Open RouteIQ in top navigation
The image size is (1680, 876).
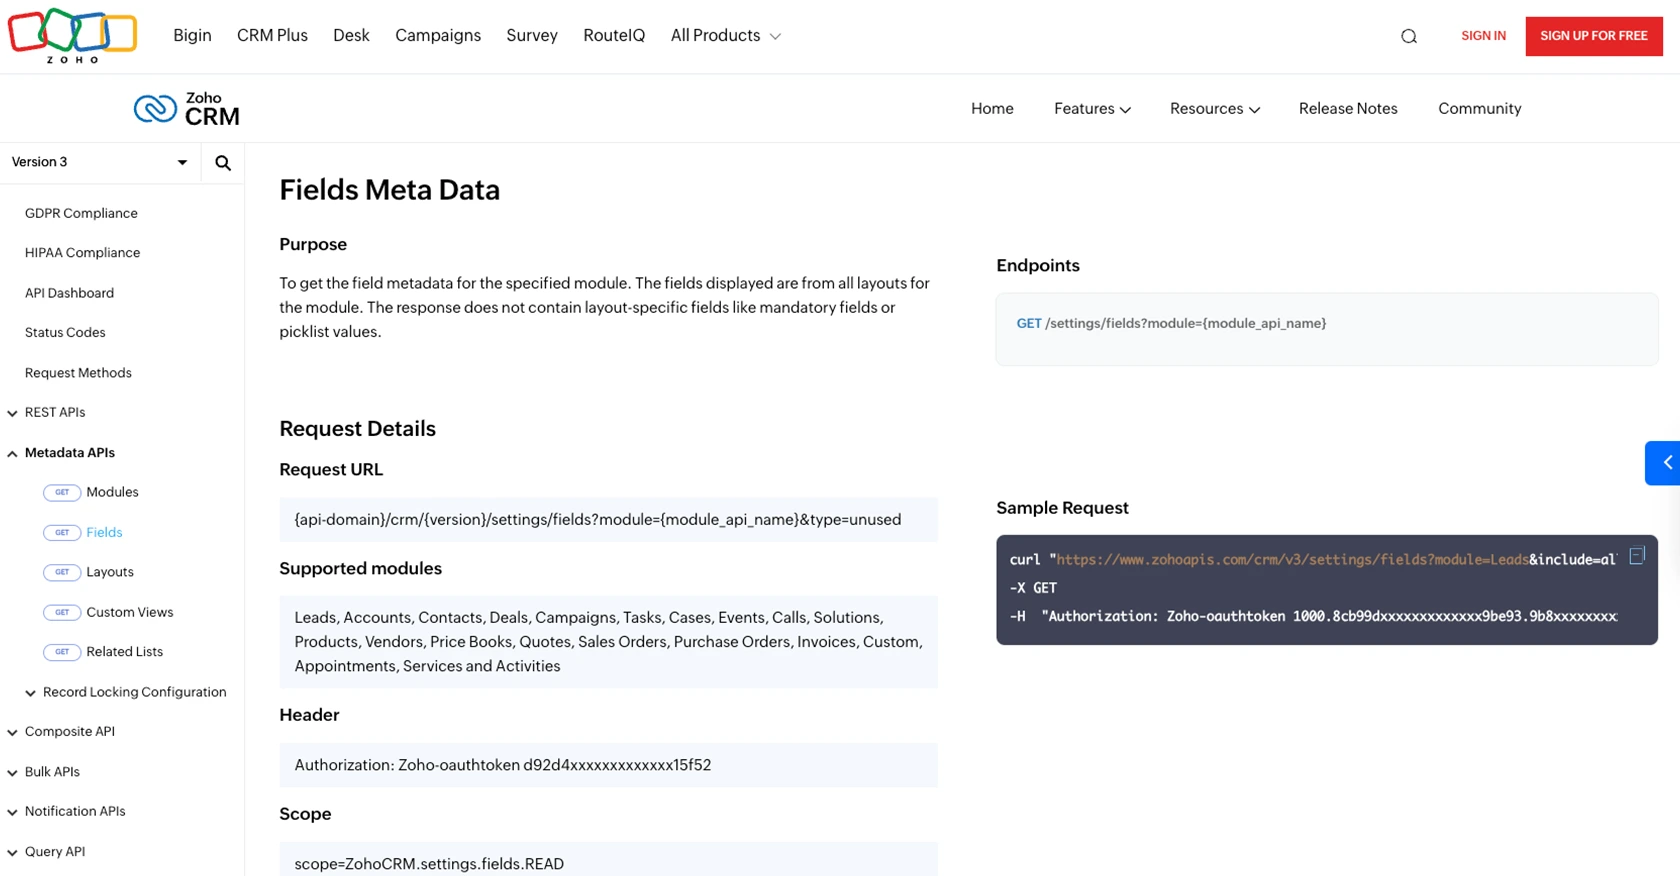tap(614, 35)
